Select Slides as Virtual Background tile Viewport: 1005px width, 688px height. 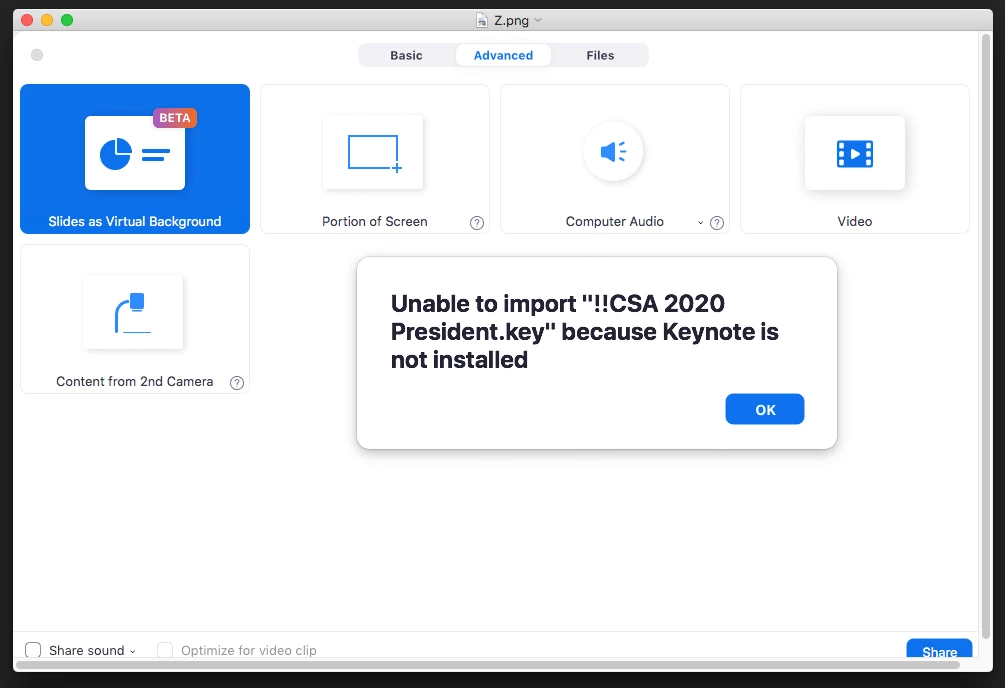pos(135,158)
